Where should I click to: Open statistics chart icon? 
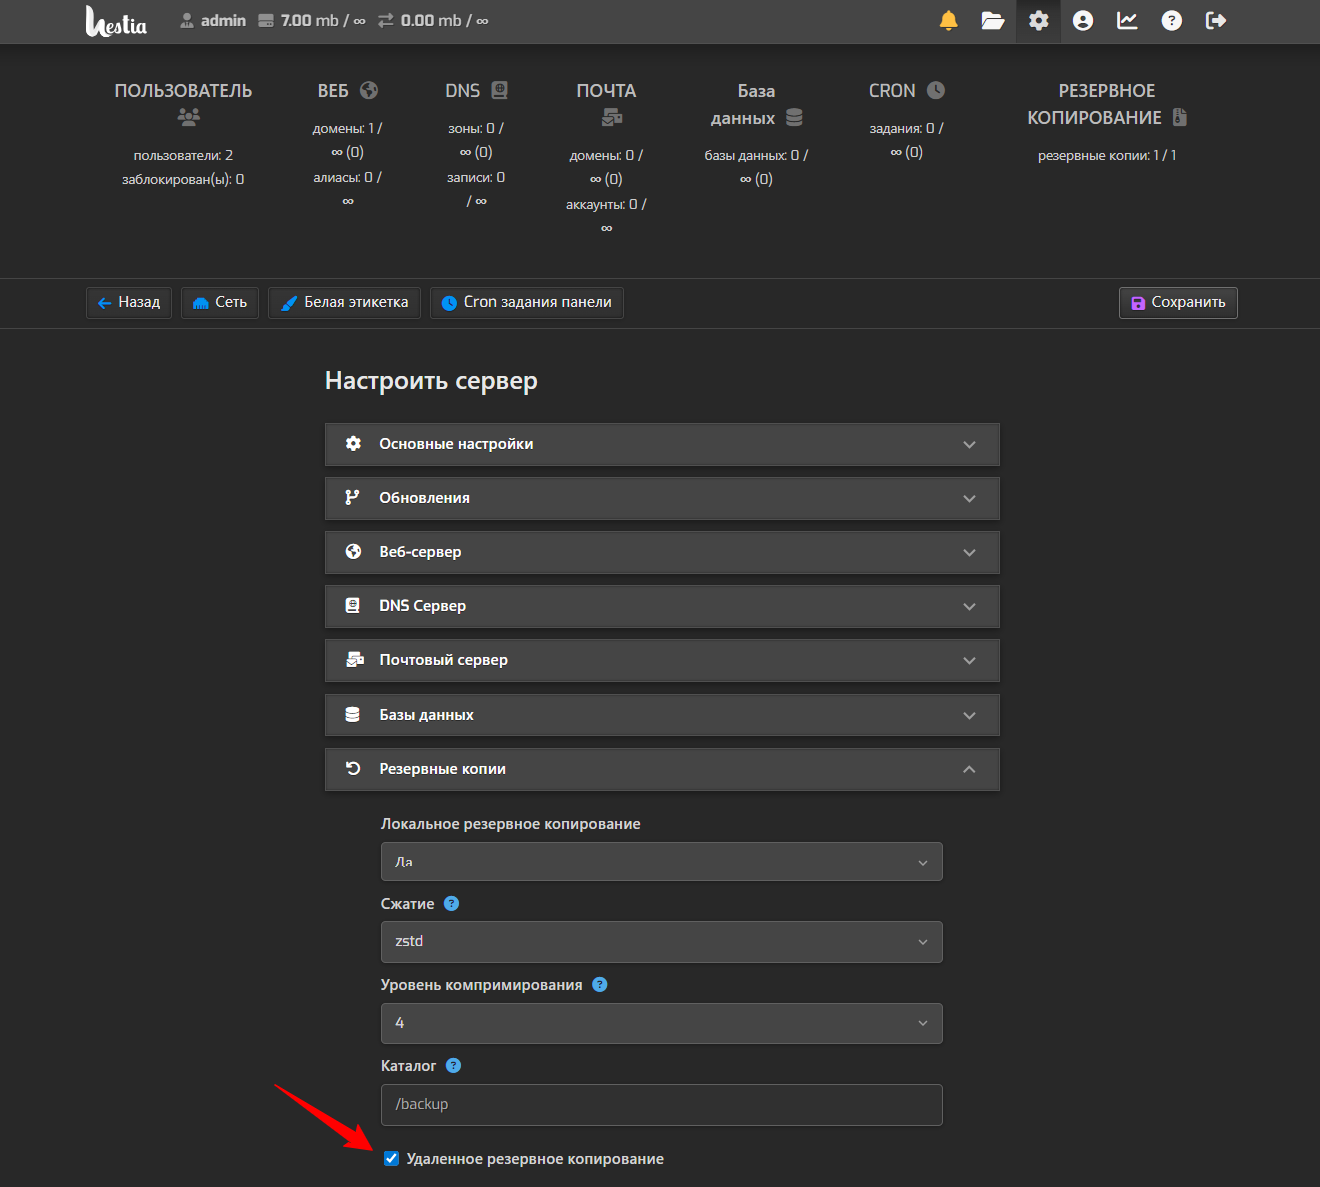coord(1127,20)
